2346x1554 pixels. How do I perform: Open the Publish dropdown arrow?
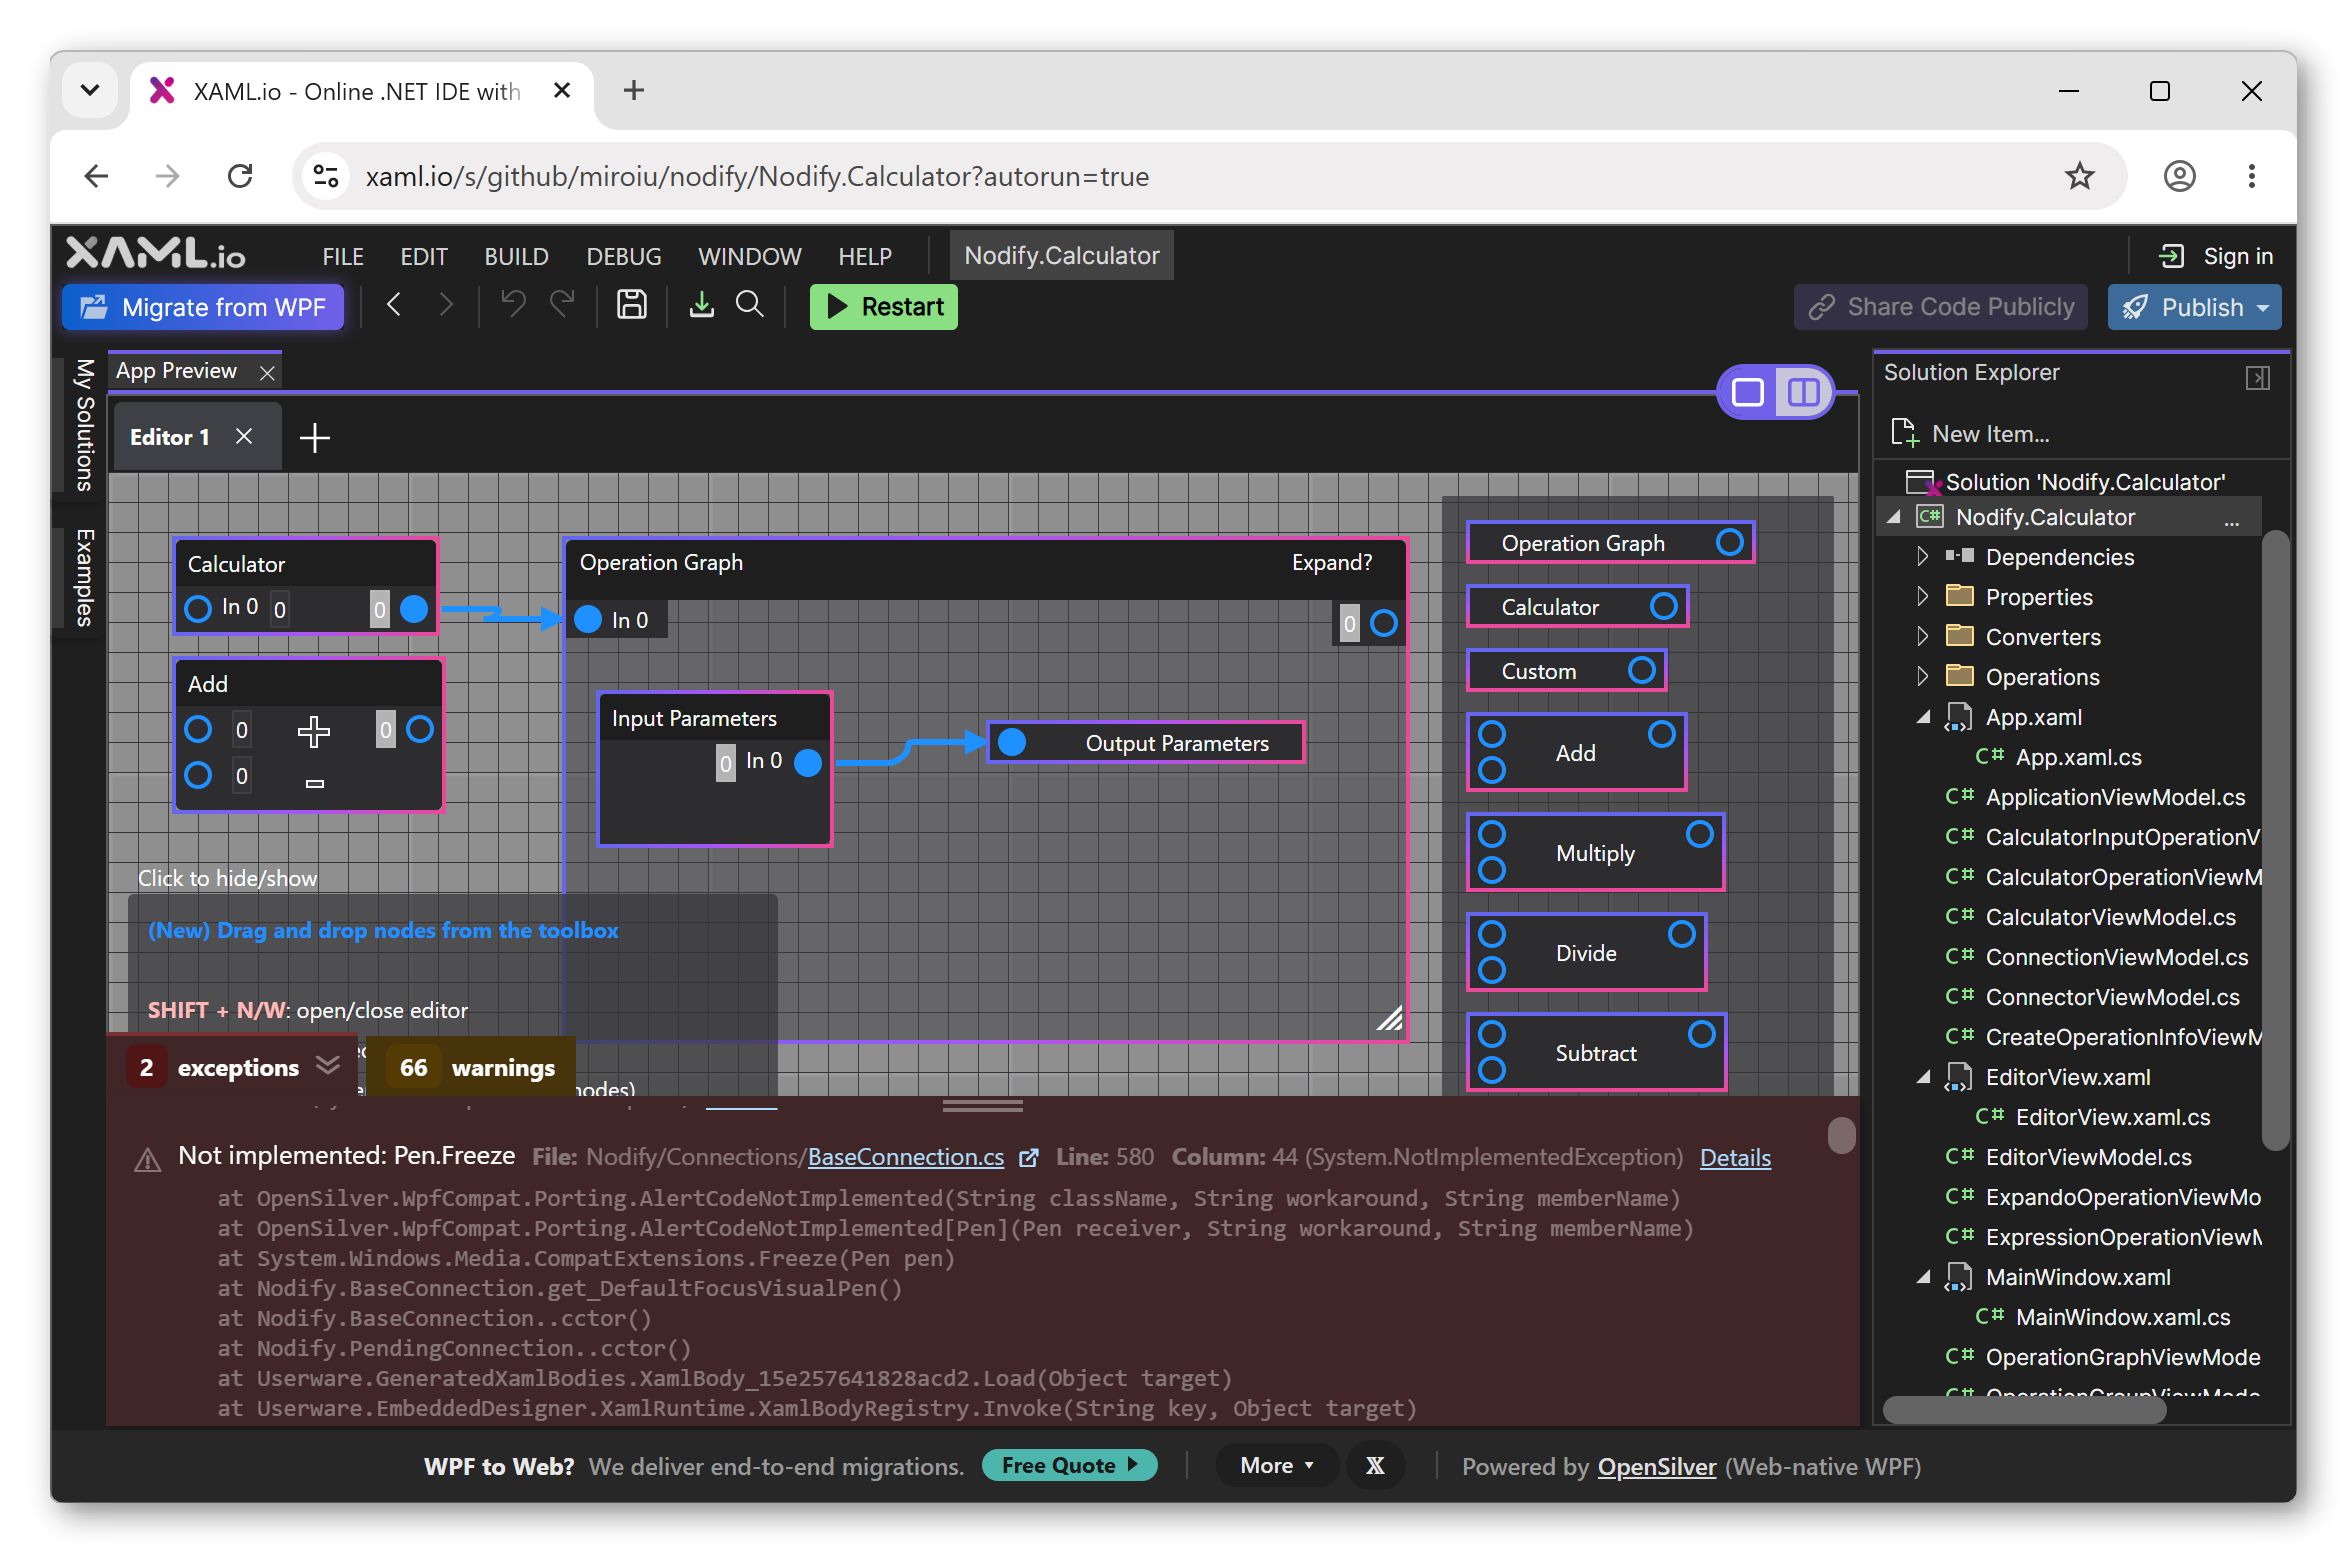[x=2263, y=307]
